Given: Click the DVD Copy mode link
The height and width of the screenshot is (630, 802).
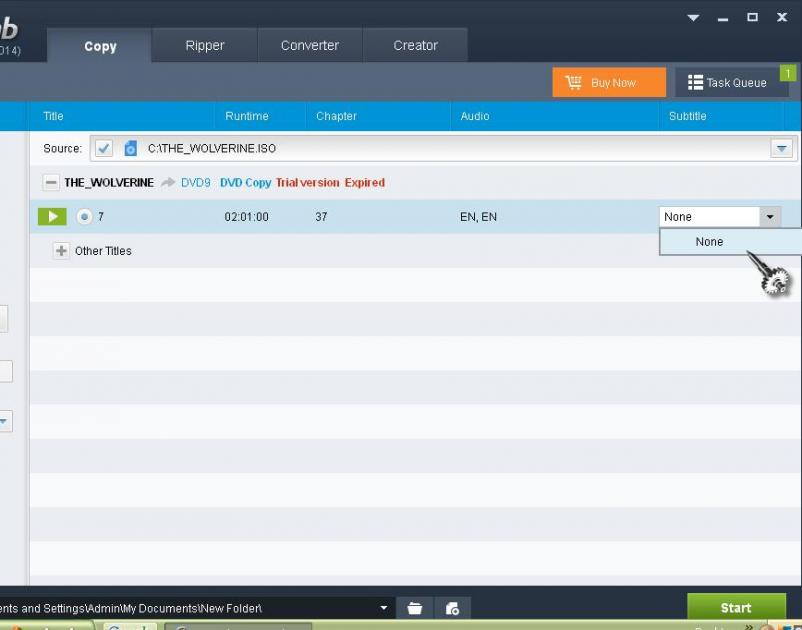Looking at the screenshot, I should pyautogui.click(x=246, y=183).
